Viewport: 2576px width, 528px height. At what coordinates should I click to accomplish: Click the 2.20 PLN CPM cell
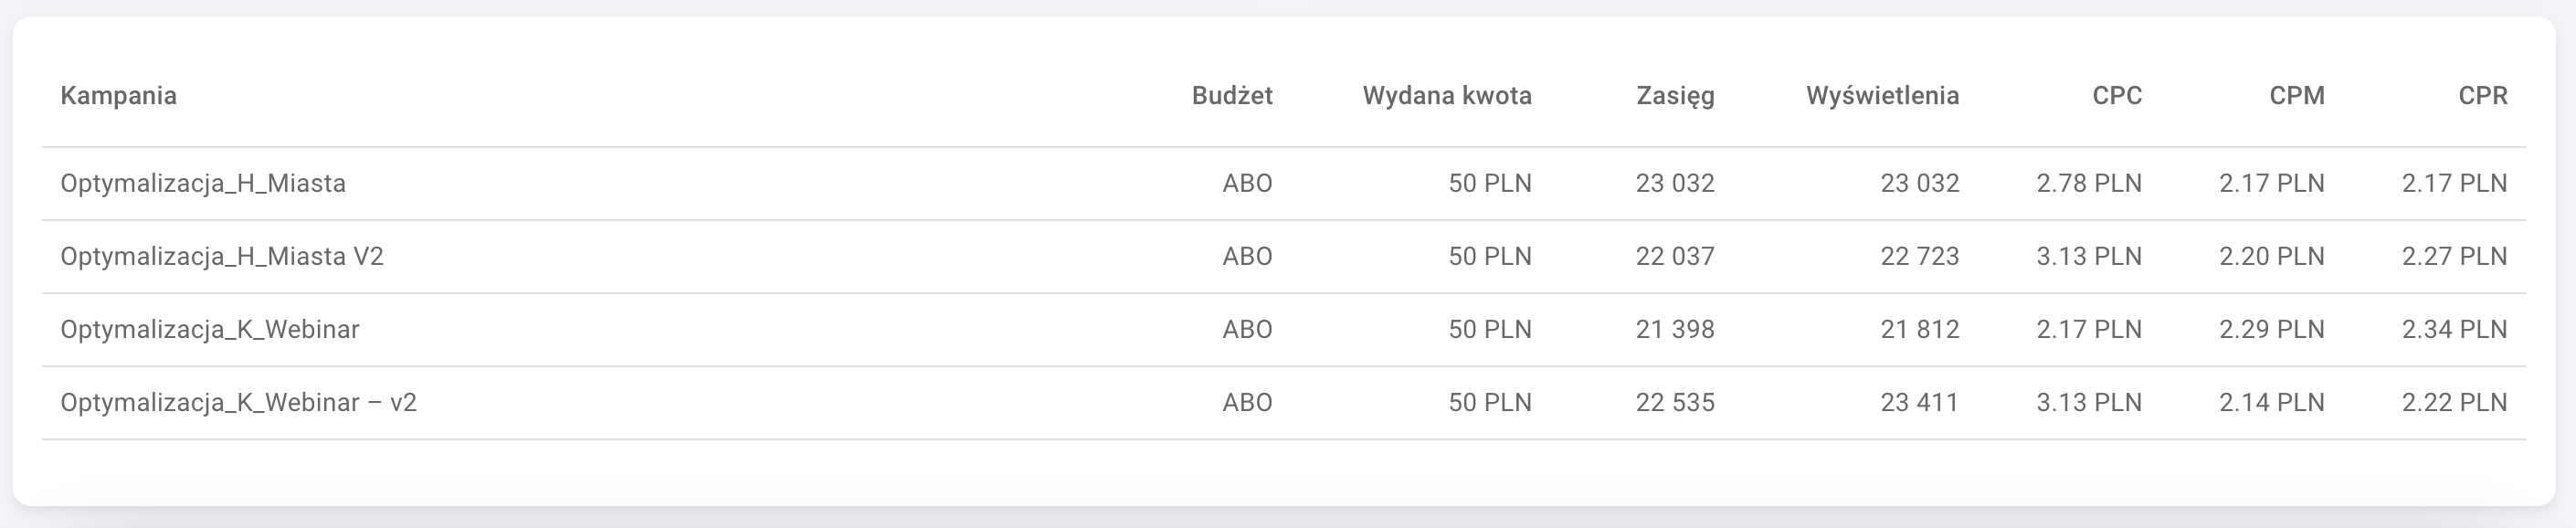2271,257
